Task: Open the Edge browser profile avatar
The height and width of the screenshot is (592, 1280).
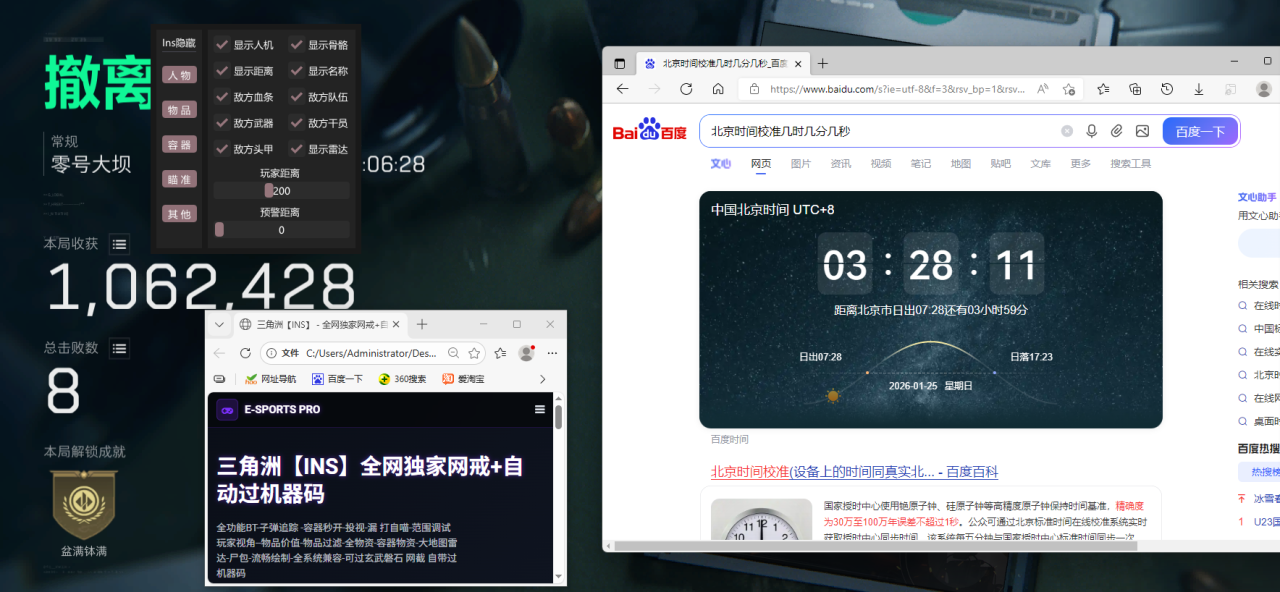Action: [x=1263, y=88]
